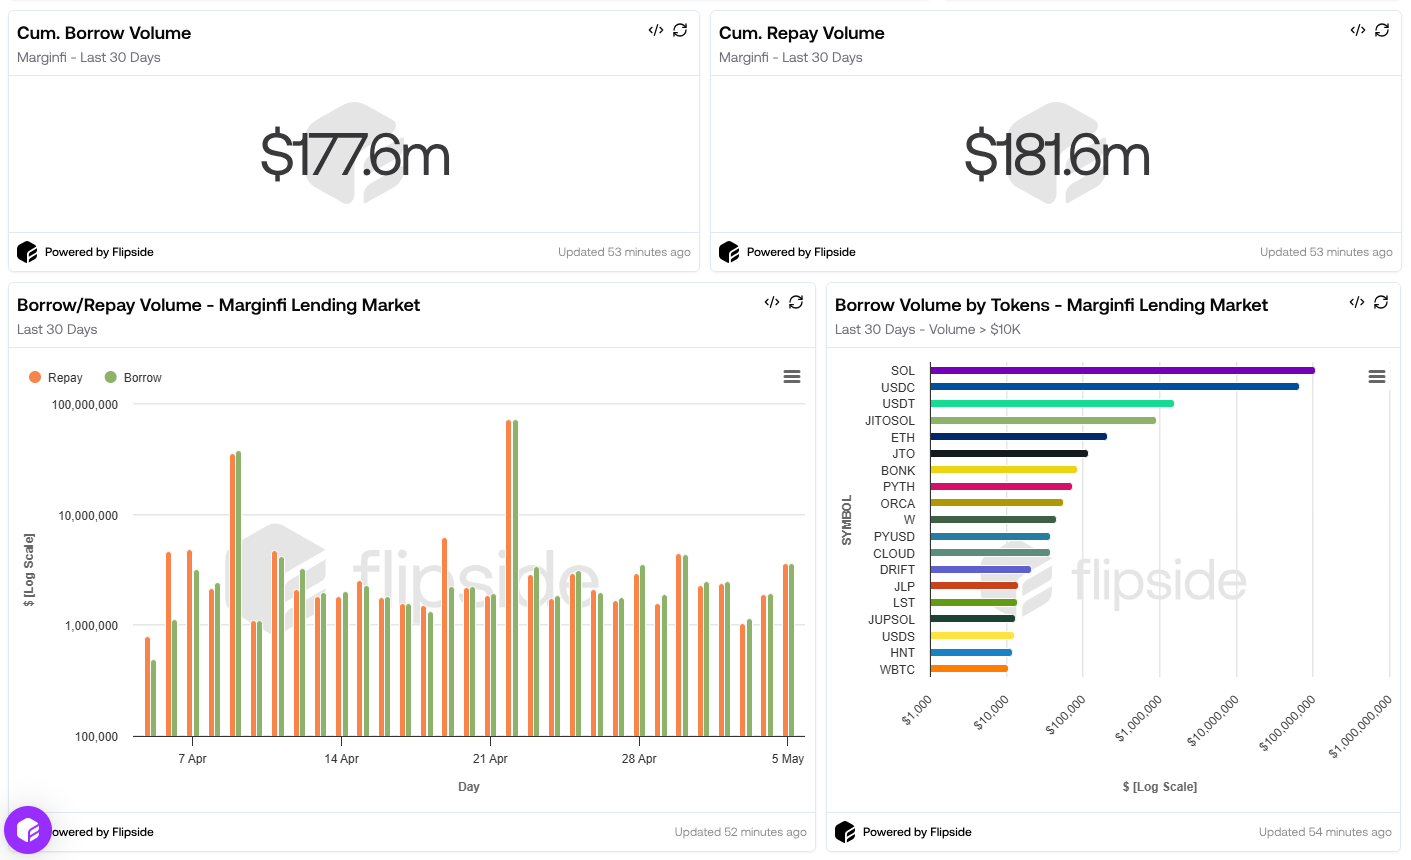Open Borrow Volume by Tokens chart menu
Image resolution: width=1411 pixels, height=860 pixels.
(1377, 377)
